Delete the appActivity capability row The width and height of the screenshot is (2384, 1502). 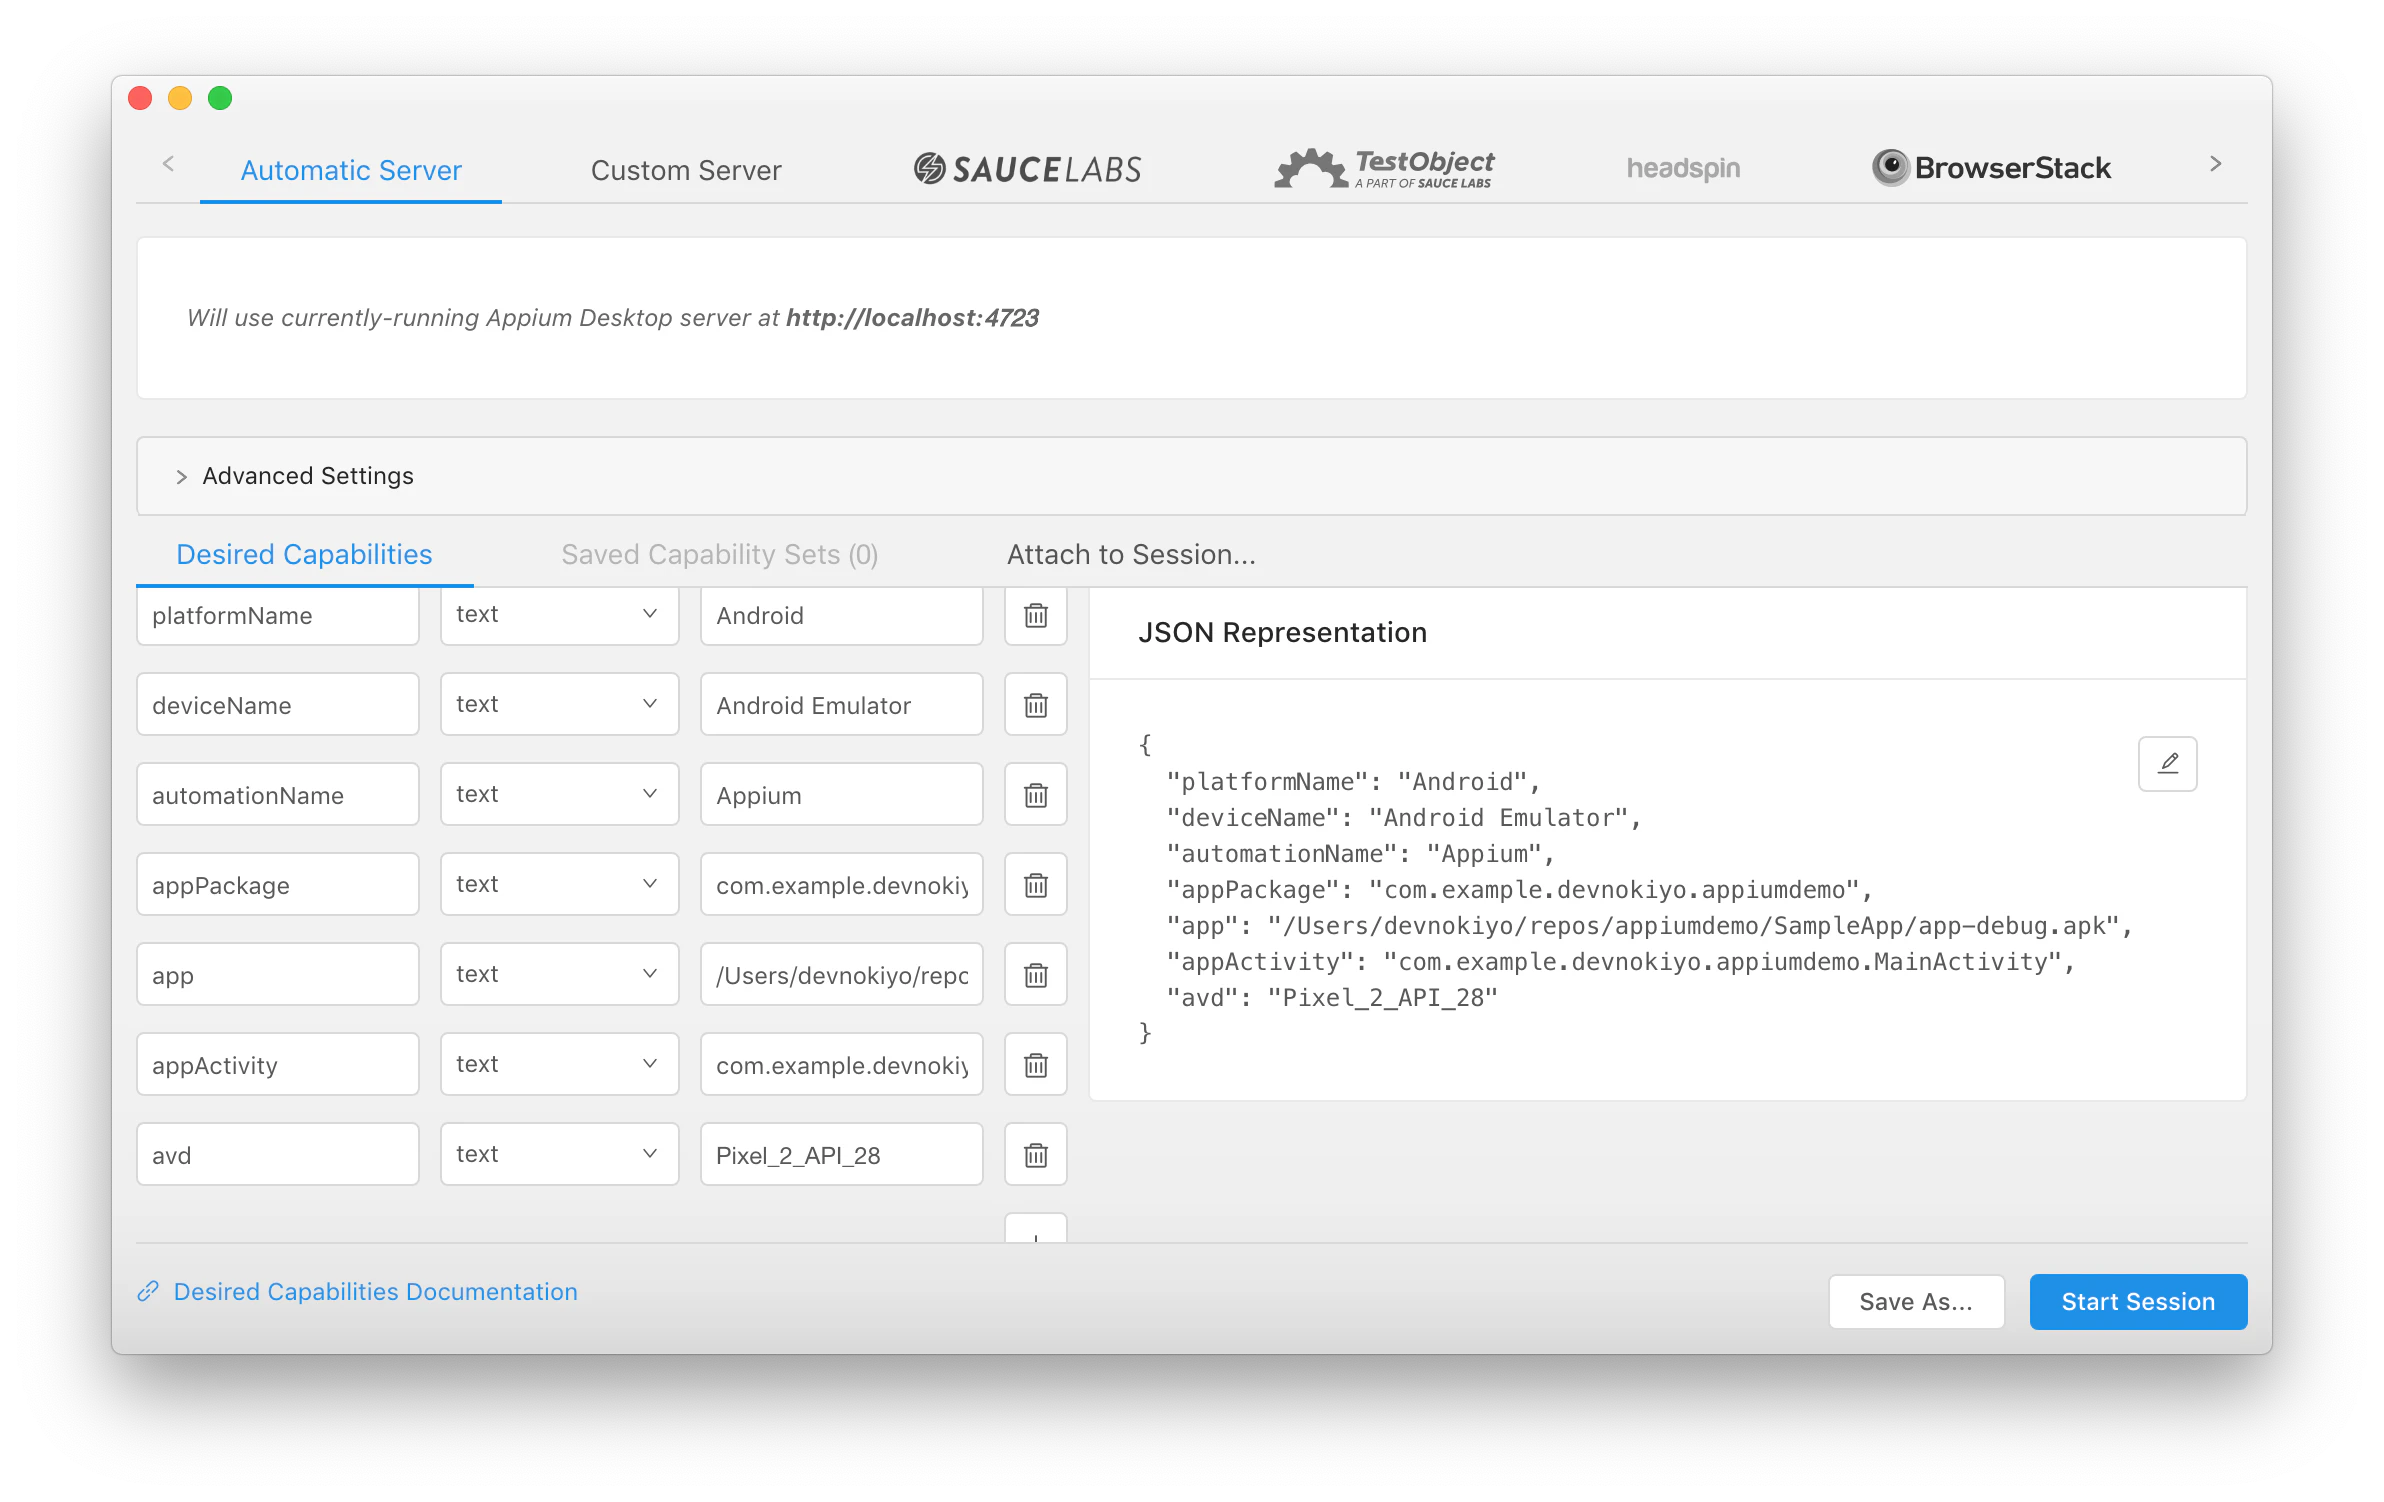coord(1035,1065)
